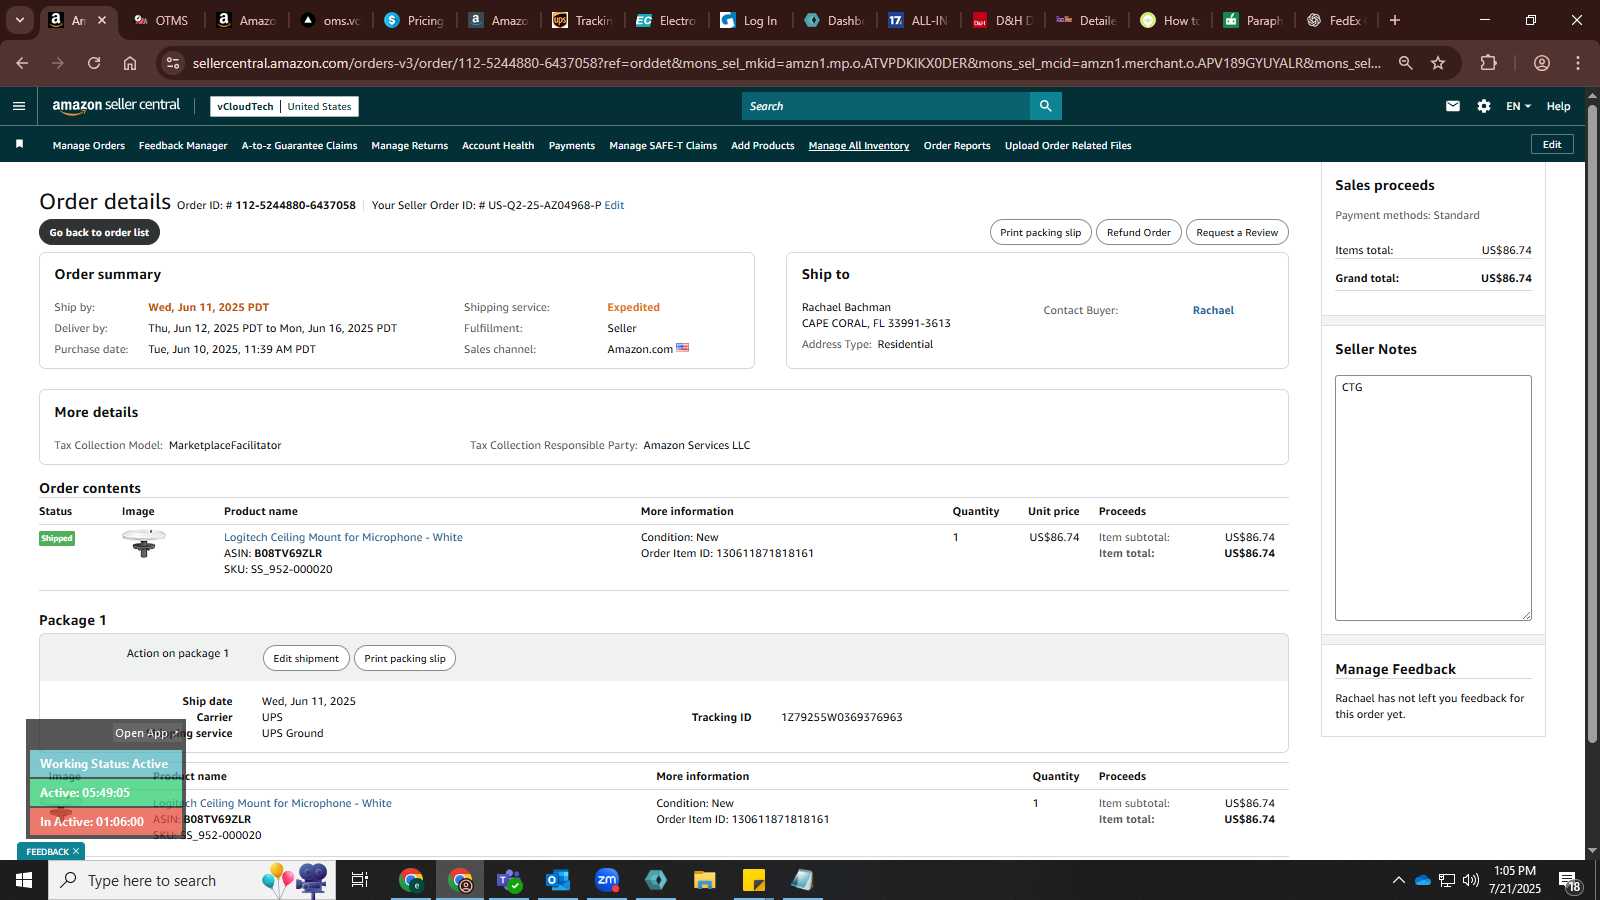Open Manage Orders menu
The image size is (1600, 900).
[89, 145]
